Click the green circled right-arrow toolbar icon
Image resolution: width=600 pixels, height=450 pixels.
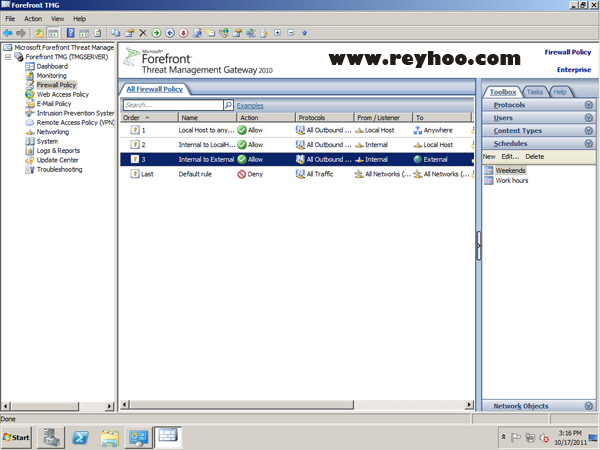point(156,33)
